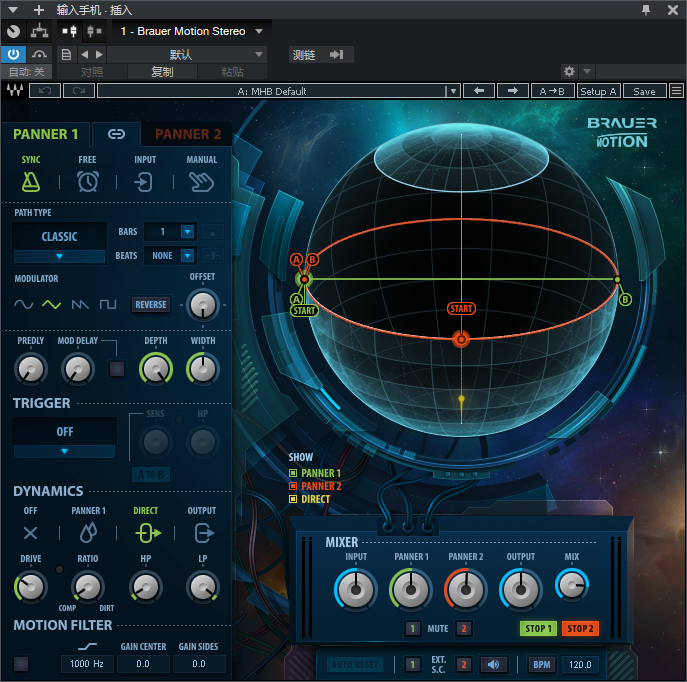The height and width of the screenshot is (682, 687).
Task: Open the Waves hamburger menu
Action: coord(676,91)
